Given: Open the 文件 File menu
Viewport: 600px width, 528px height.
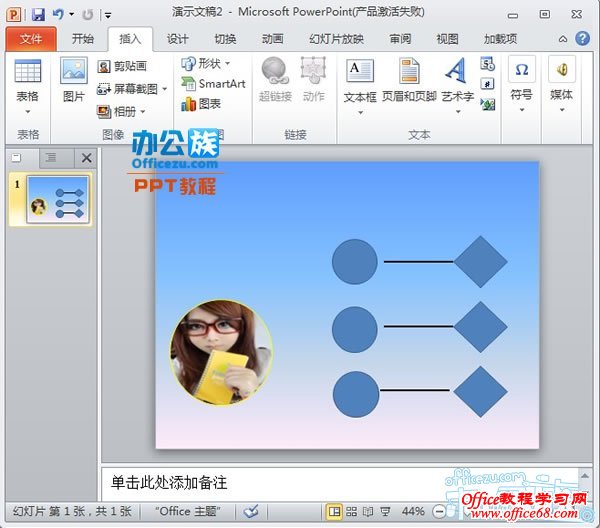Looking at the screenshot, I should 31,39.
